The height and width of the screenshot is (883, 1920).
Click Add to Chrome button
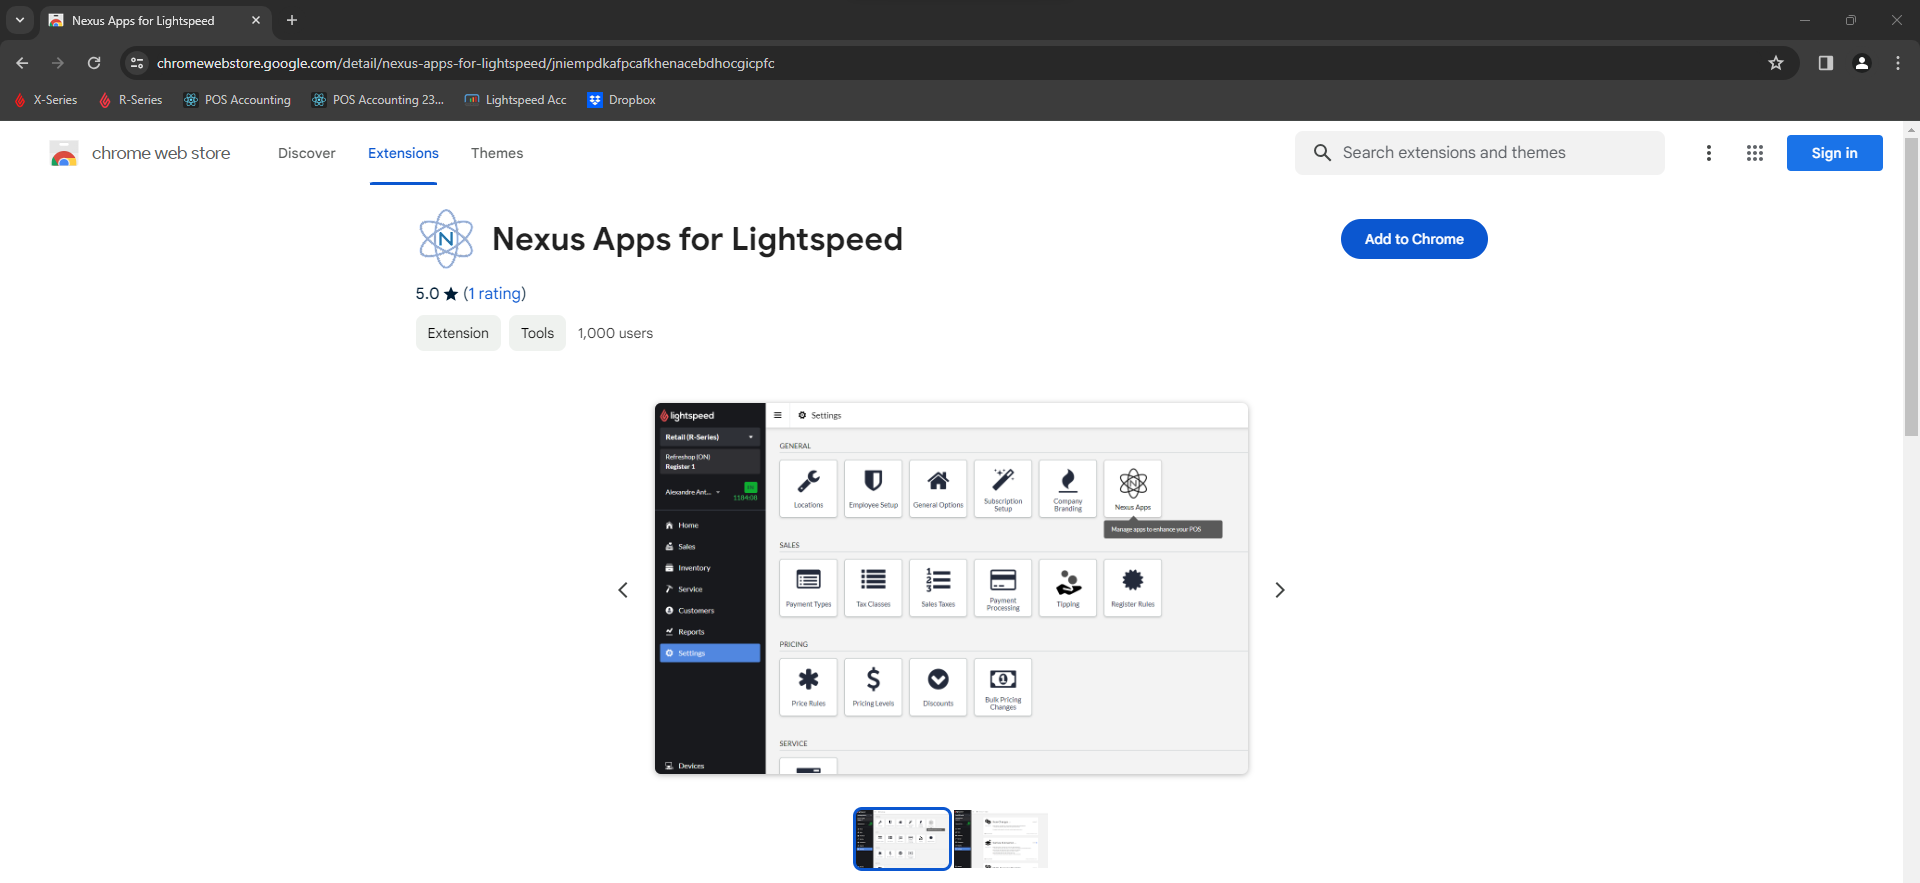click(x=1414, y=239)
